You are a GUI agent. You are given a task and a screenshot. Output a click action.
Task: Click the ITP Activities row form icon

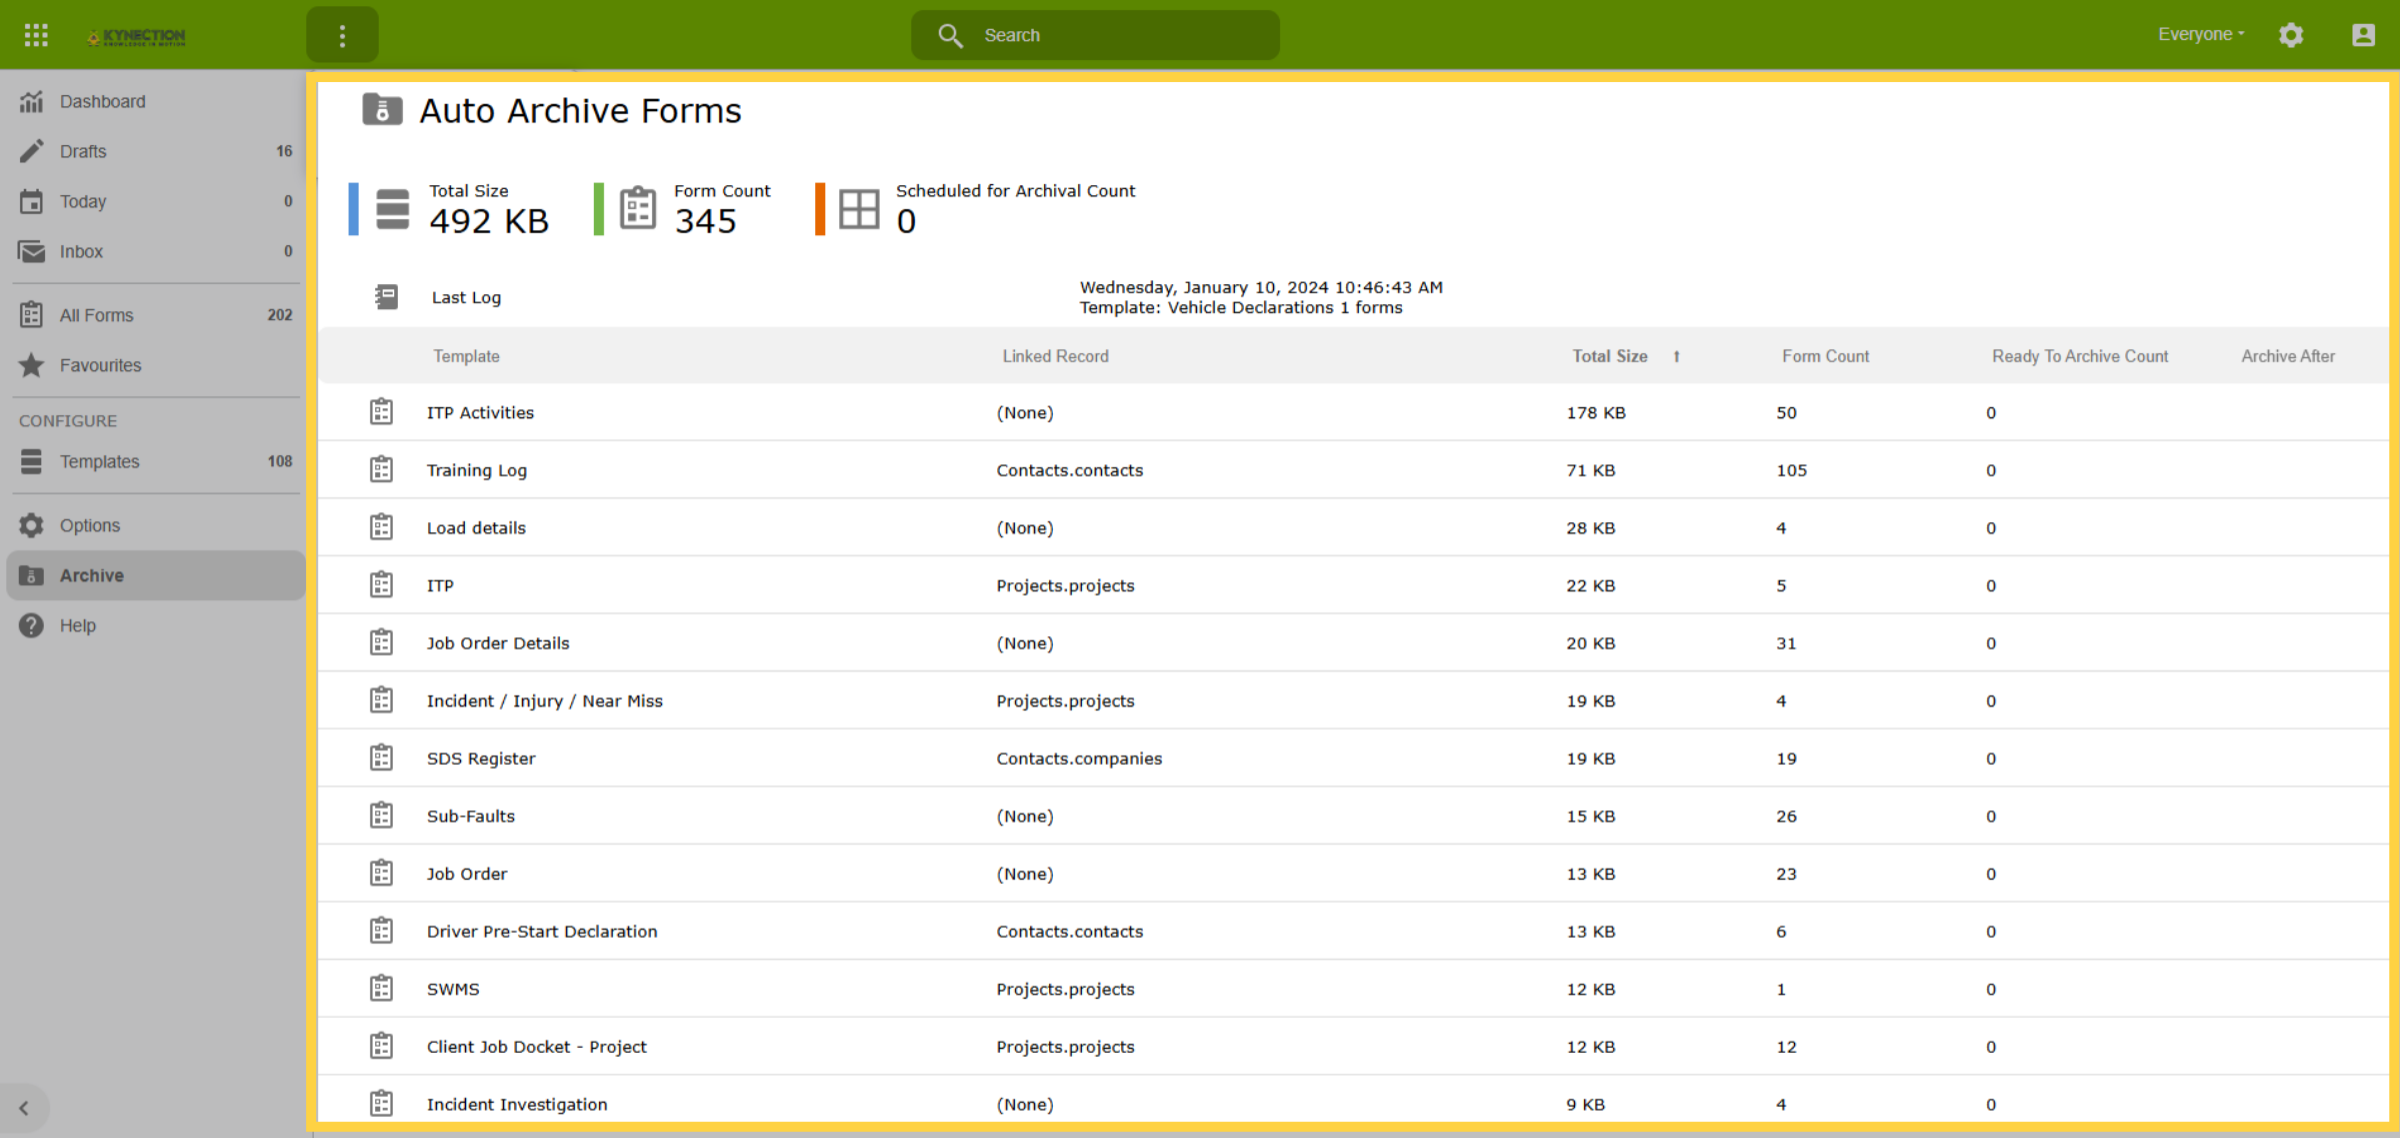pyautogui.click(x=381, y=412)
